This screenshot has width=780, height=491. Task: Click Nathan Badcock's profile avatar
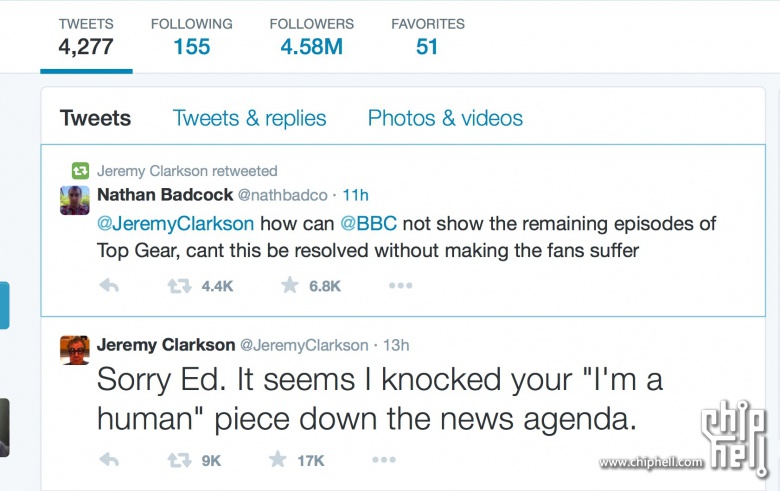click(x=75, y=199)
